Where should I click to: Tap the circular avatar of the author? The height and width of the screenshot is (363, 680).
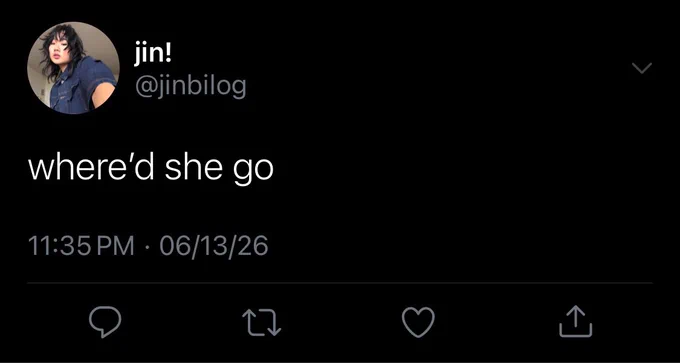[73, 68]
